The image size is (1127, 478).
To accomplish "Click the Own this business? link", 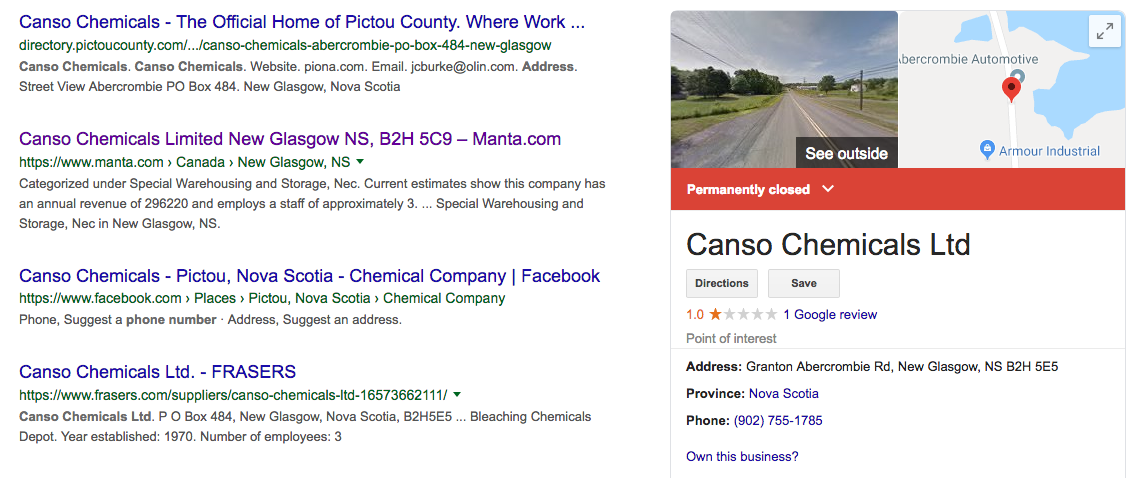I will tap(742, 457).
